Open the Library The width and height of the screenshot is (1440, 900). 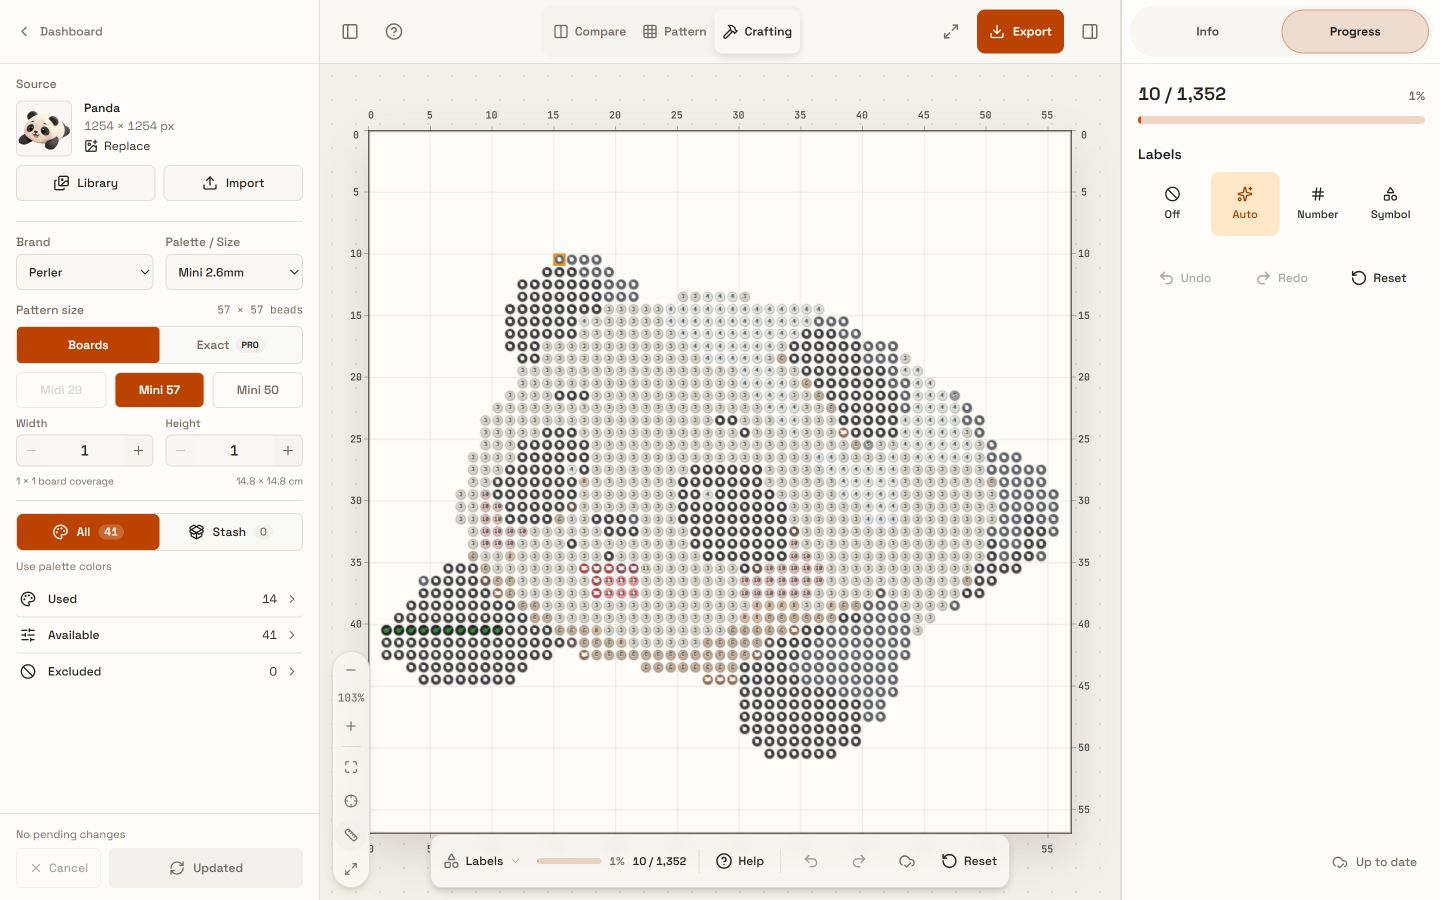coord(86,183)
